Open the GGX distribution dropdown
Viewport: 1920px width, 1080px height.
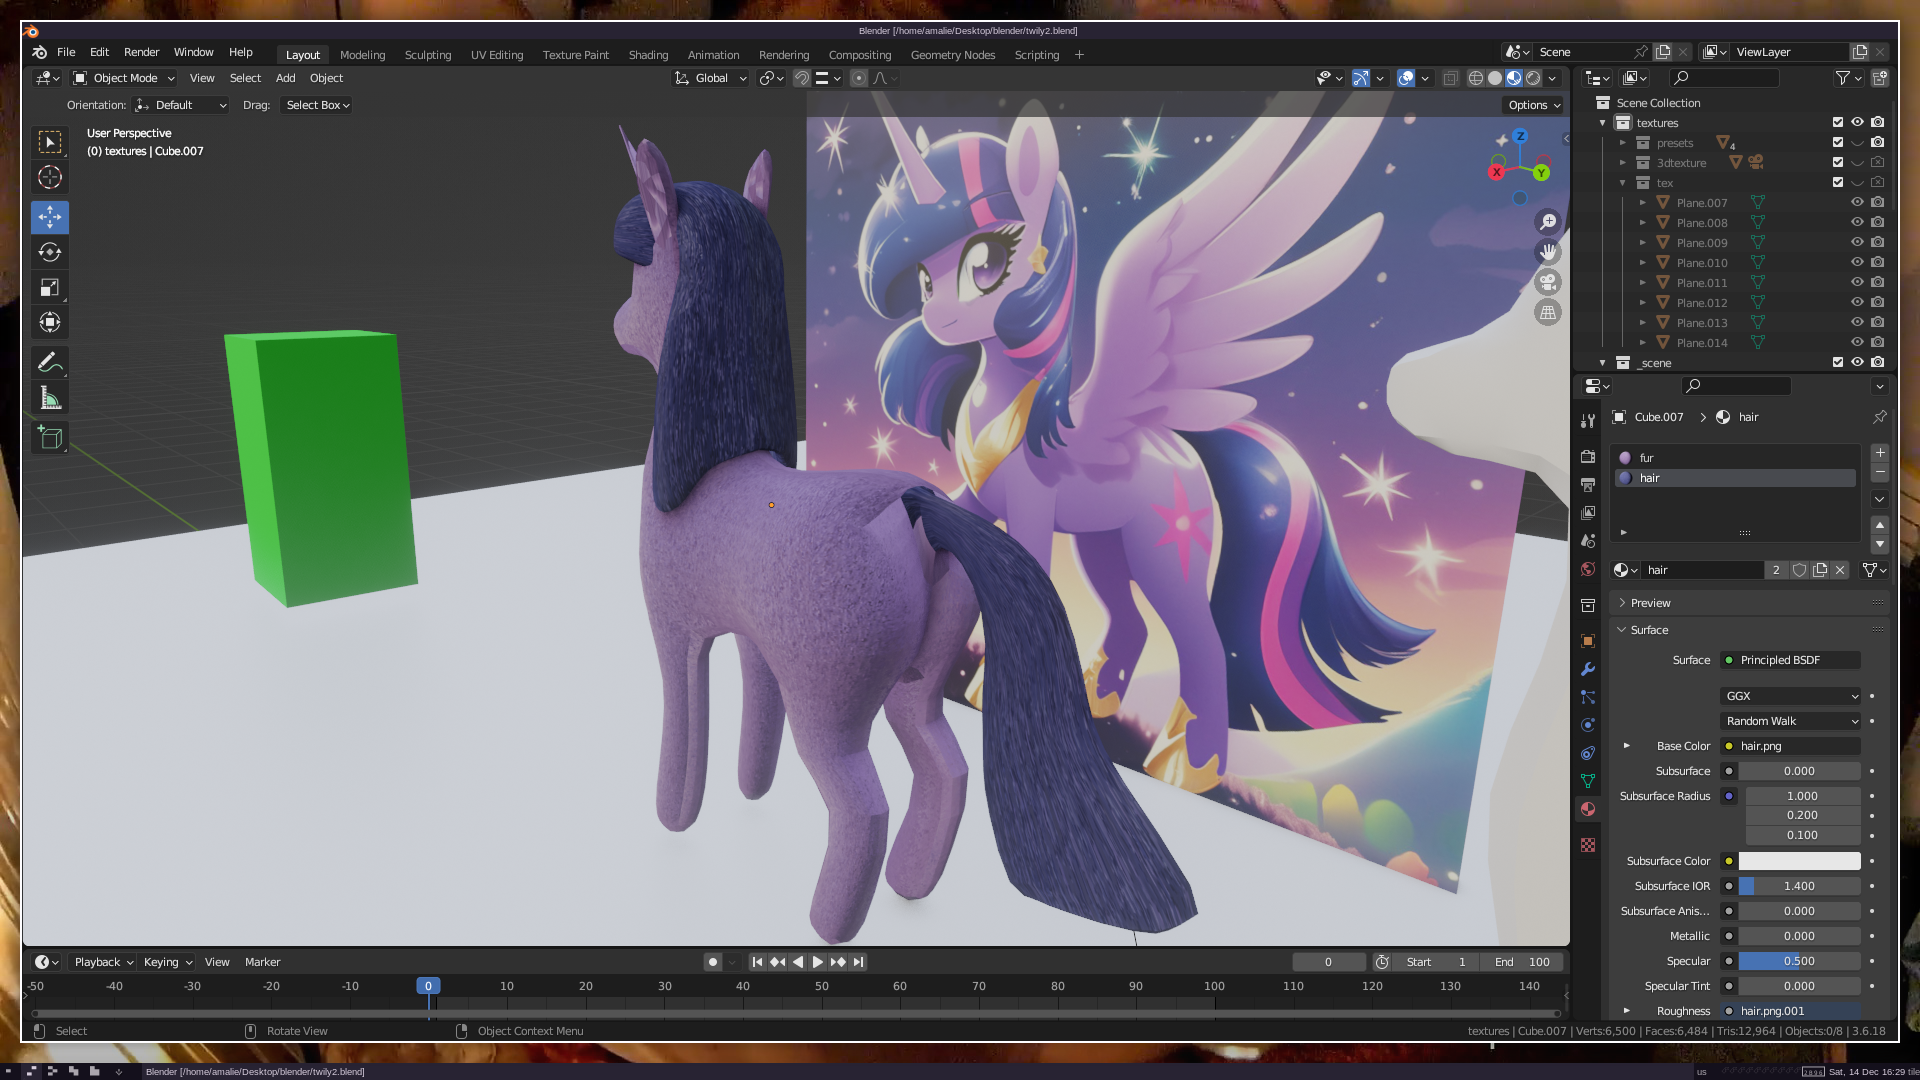(1790, 696)
